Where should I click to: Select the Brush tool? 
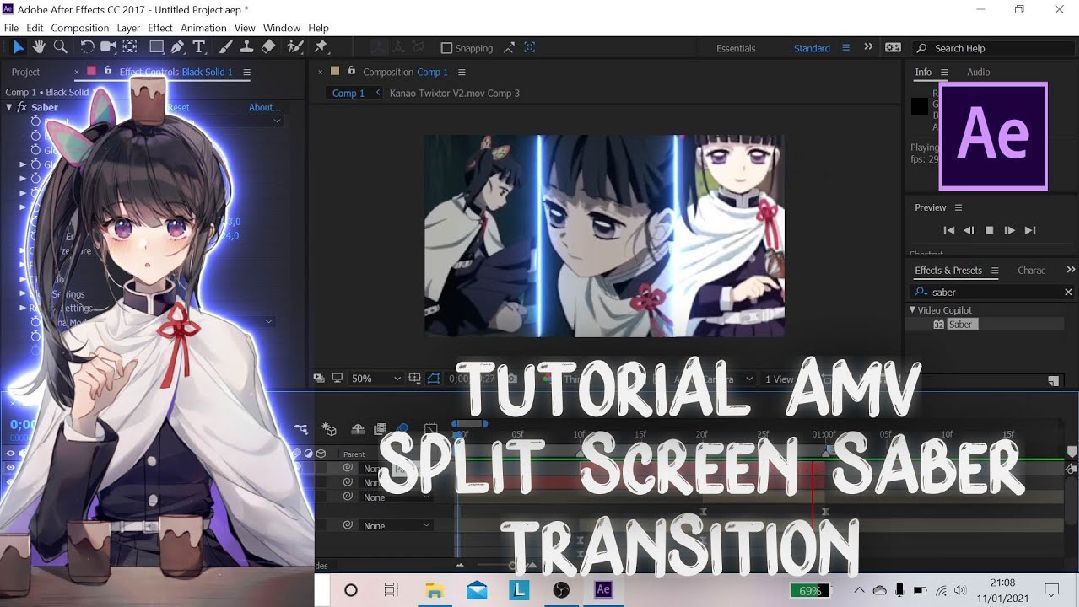pos(225,47)
